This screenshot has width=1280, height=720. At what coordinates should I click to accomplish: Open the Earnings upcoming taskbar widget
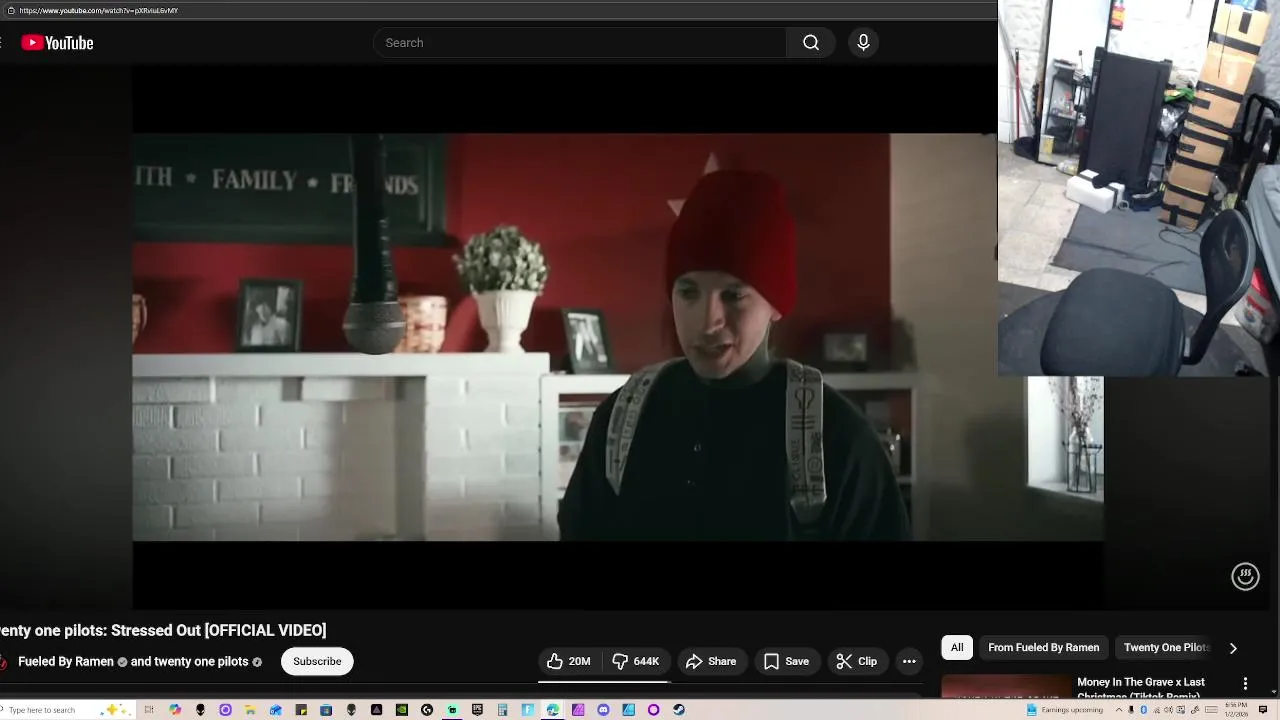coord(1065,710)
